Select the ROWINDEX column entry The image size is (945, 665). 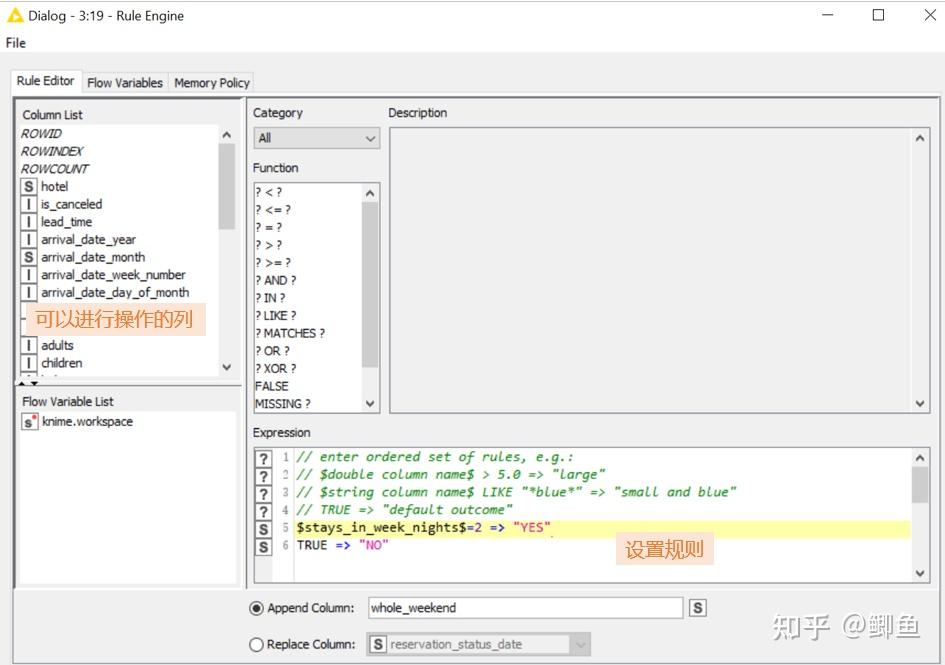pos(52,151)
